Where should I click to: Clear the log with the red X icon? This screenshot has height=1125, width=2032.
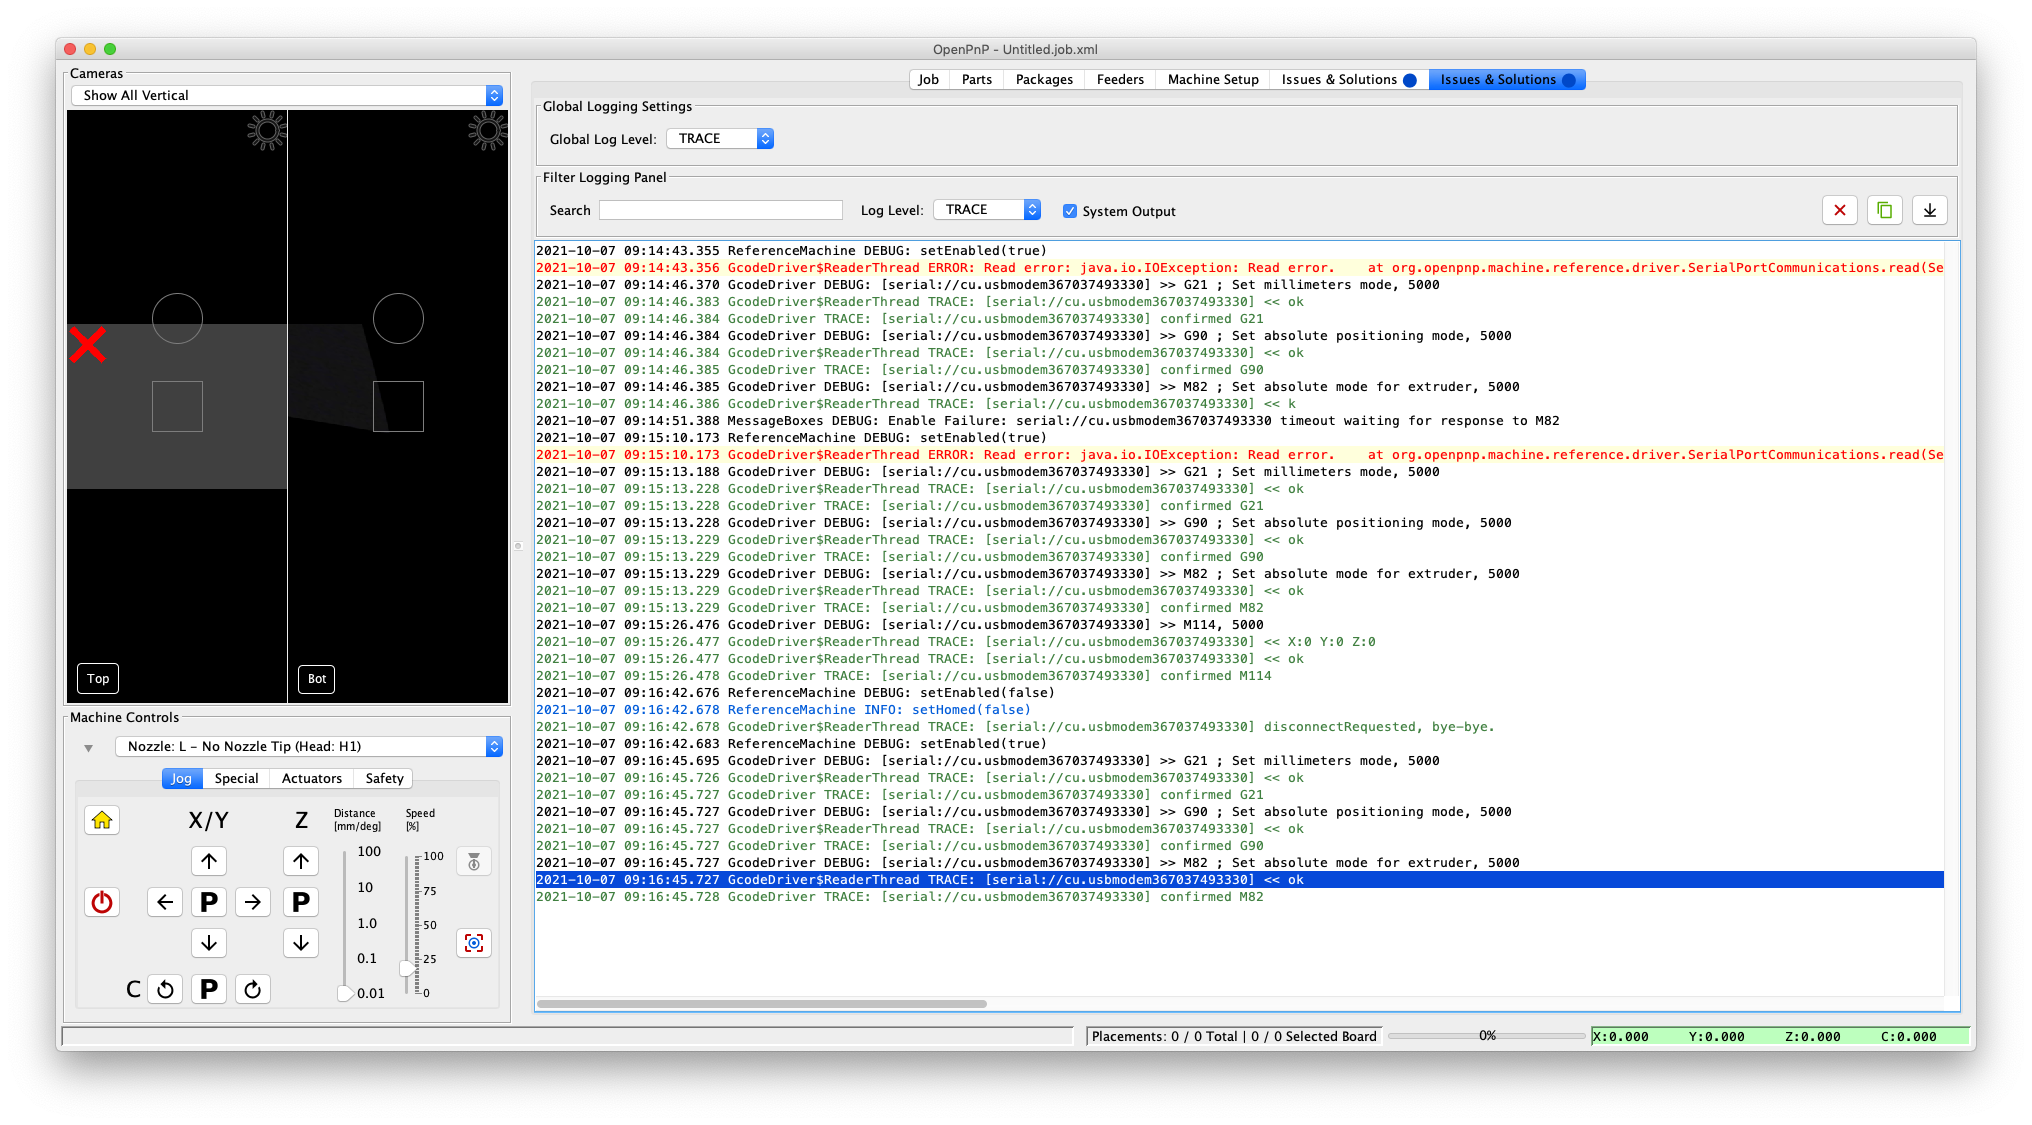1839,210
